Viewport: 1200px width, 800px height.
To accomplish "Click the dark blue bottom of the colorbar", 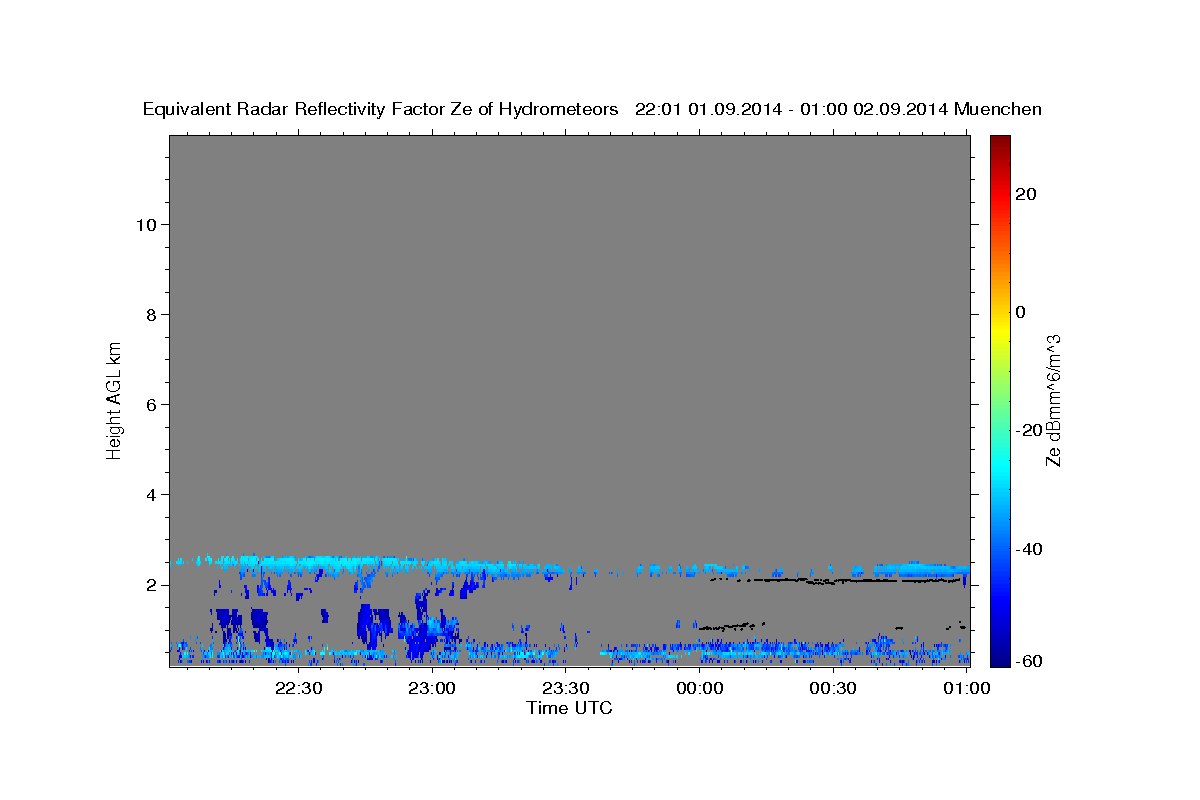I will tap(1000, 655).
